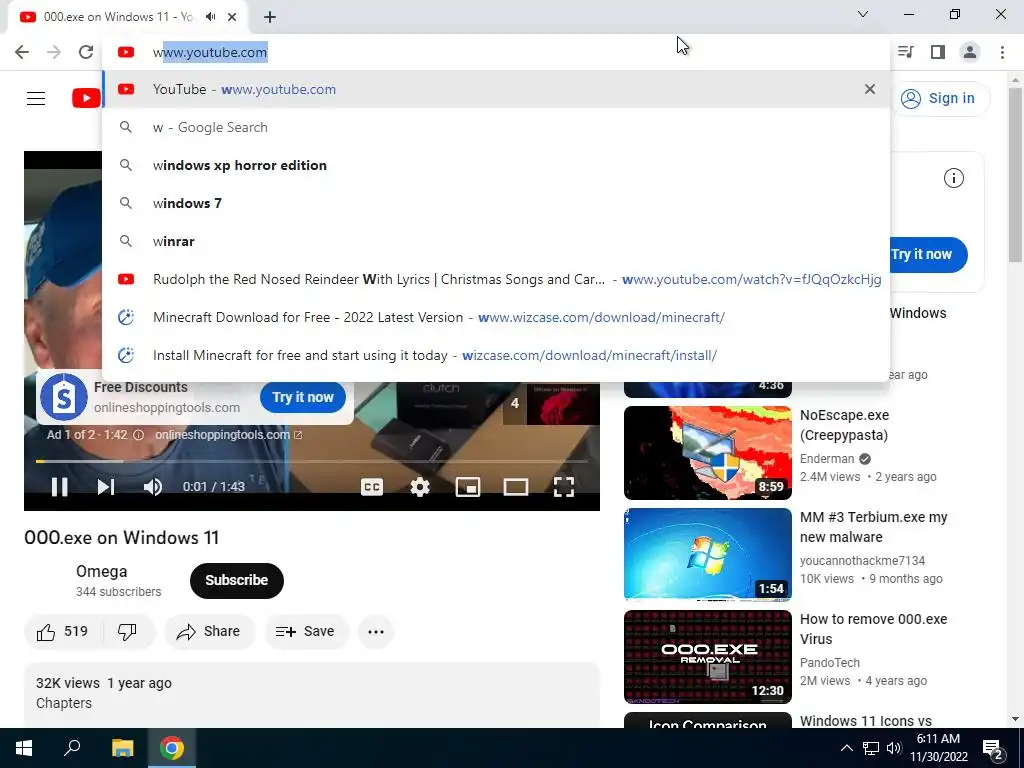Open the 000.EXE Removal video thumbnail

point(707,656)
